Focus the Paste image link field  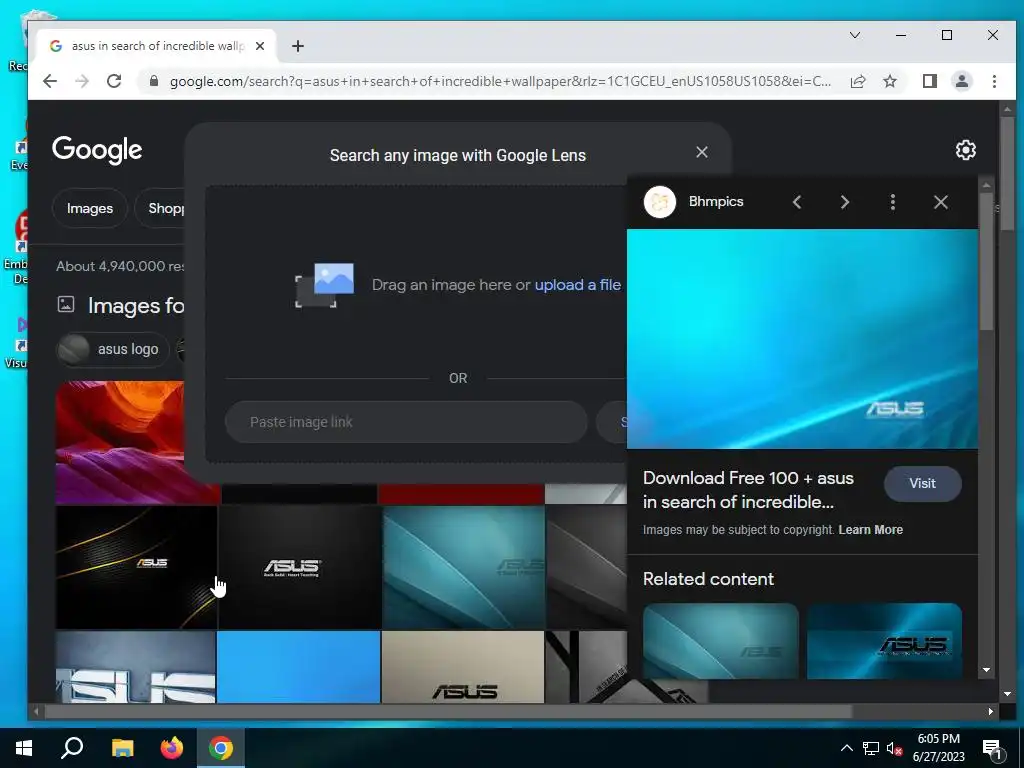[406, 422]
